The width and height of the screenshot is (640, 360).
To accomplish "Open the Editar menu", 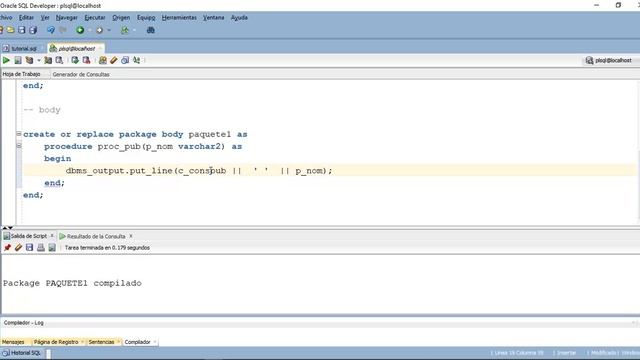I will pos(26,18).
